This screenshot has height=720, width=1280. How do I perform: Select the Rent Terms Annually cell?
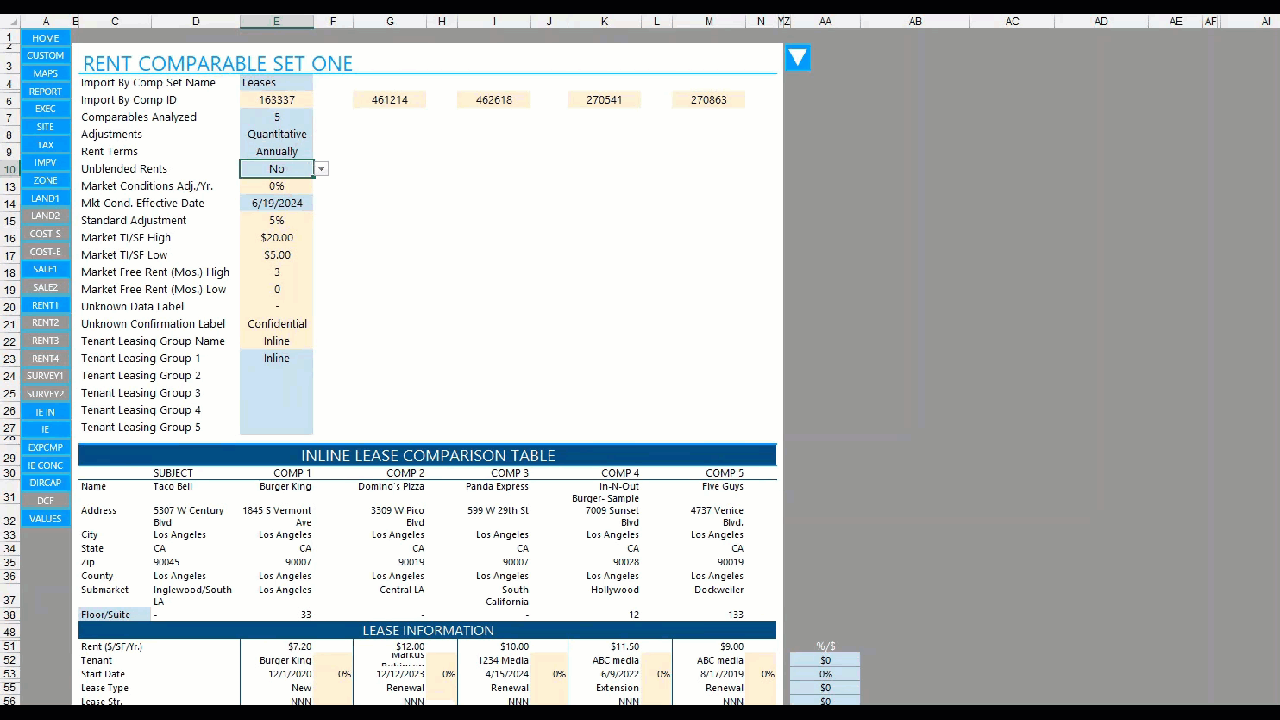click(x=276, y=151)
